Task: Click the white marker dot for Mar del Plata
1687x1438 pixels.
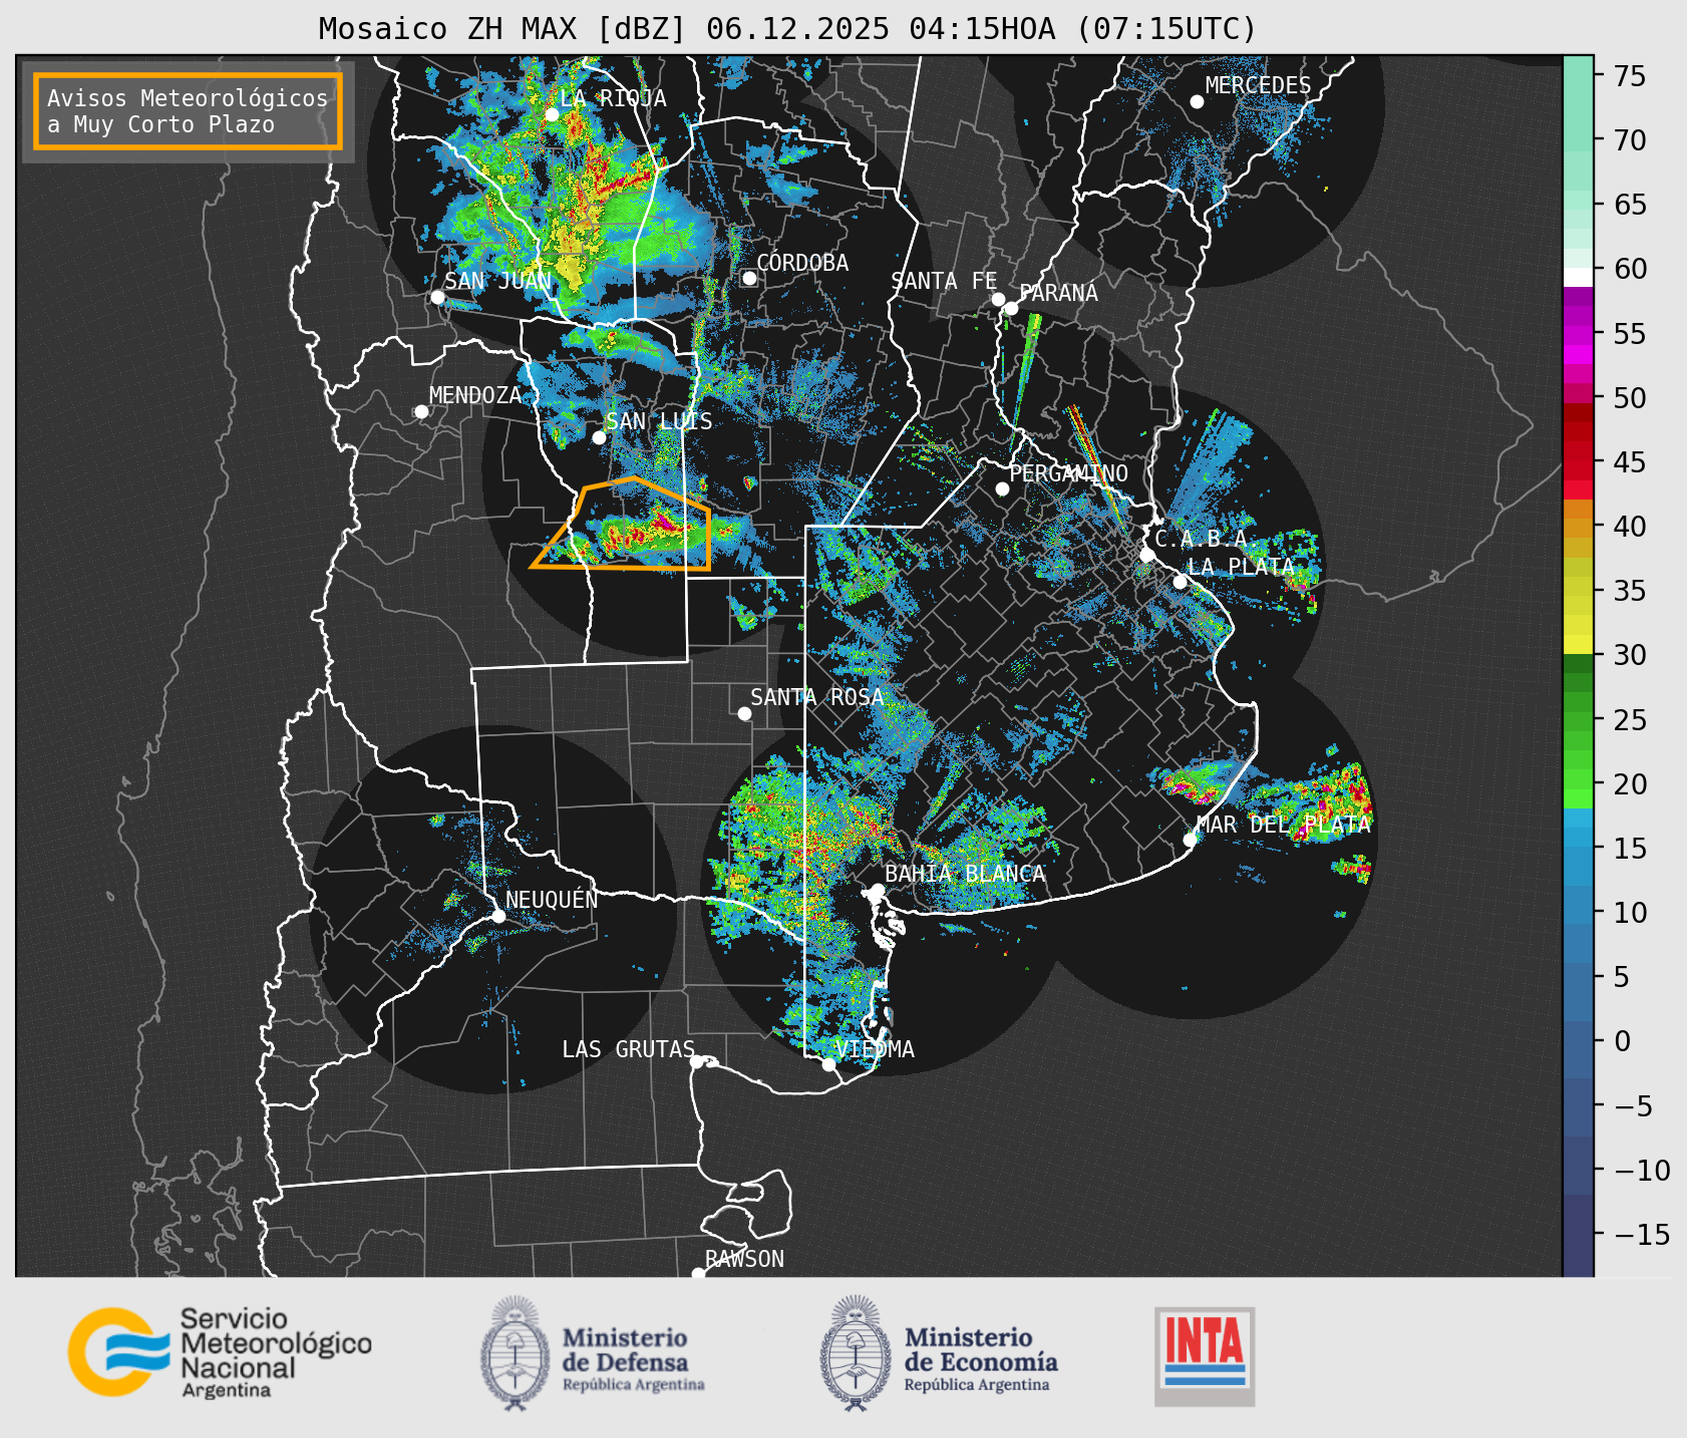Action: click(1190, 840)
